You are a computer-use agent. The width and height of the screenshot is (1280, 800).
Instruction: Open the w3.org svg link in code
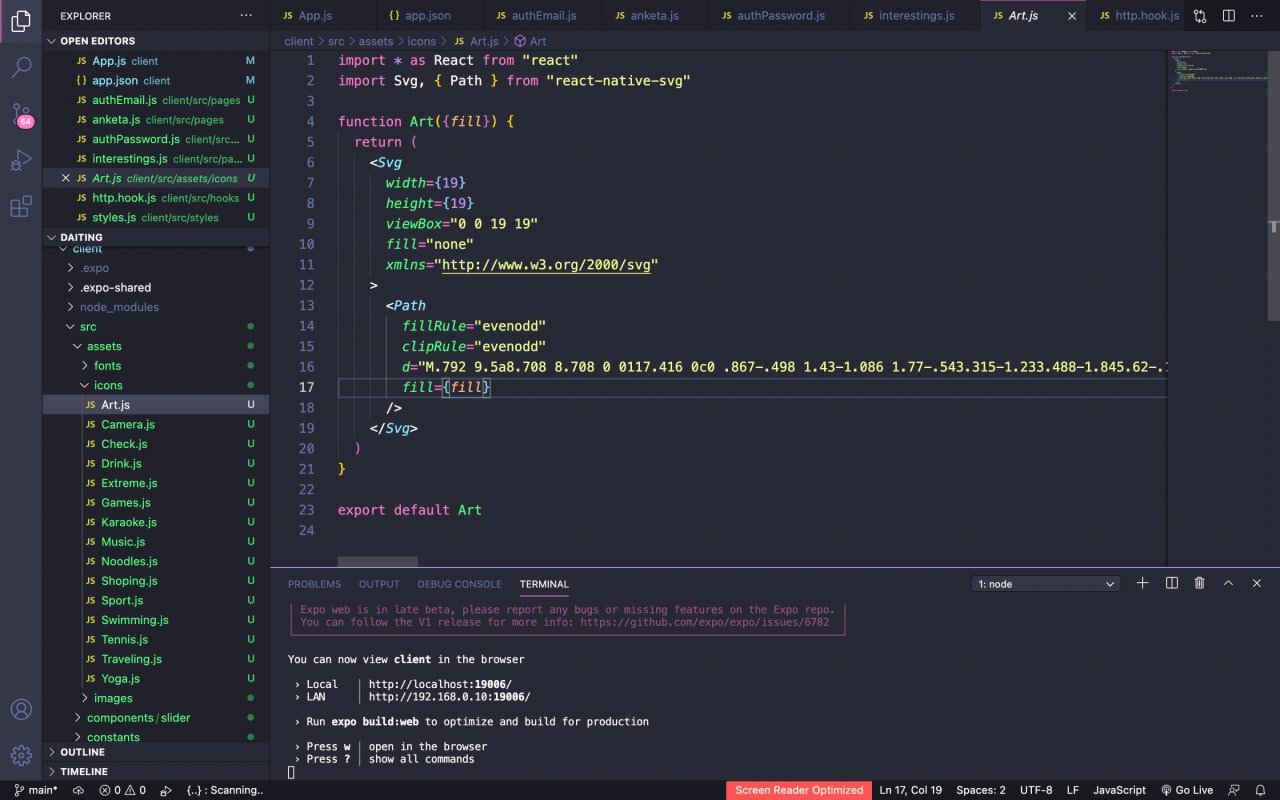[x=546, y=265]
